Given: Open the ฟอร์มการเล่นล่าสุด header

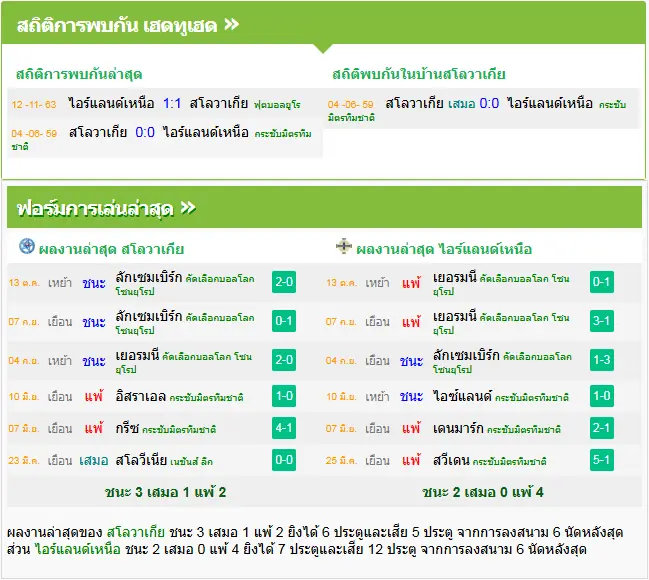Looking at the screenshot, I should (324, 207).
